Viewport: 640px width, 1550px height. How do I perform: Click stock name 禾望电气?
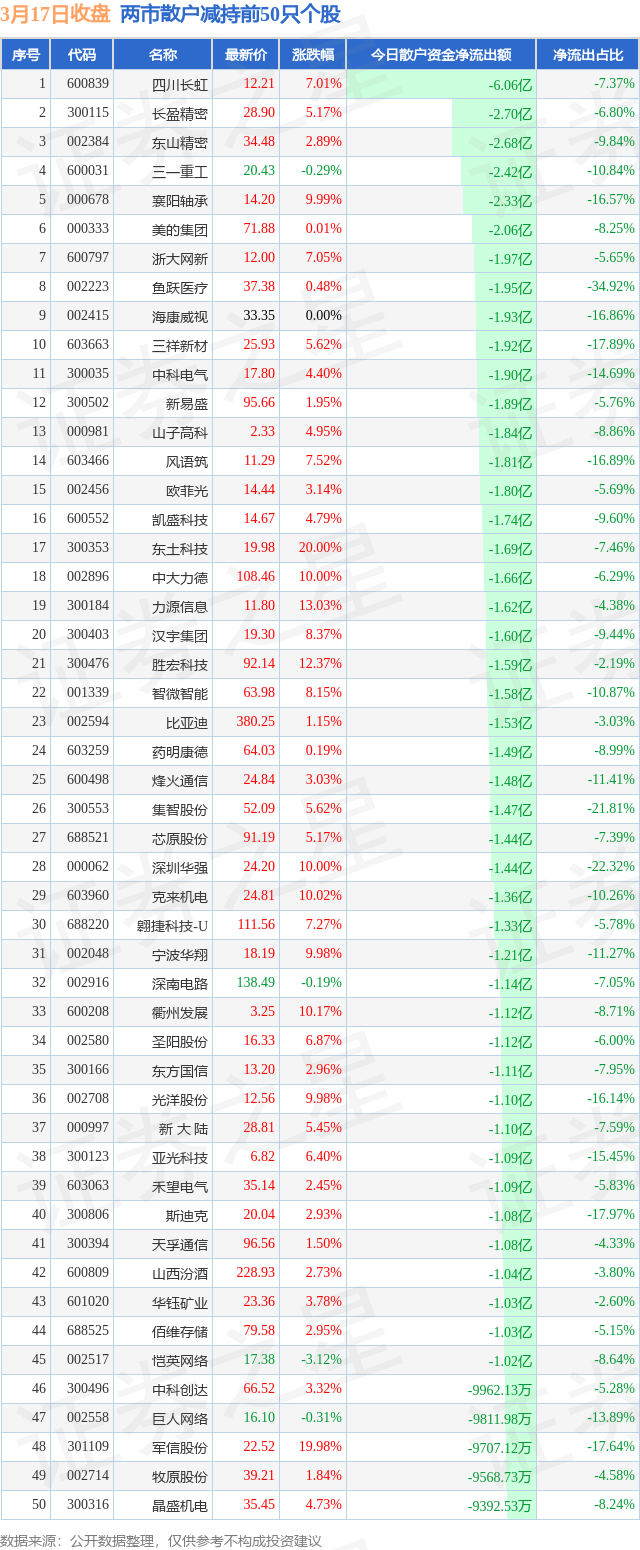click(x=180, y=1186)
